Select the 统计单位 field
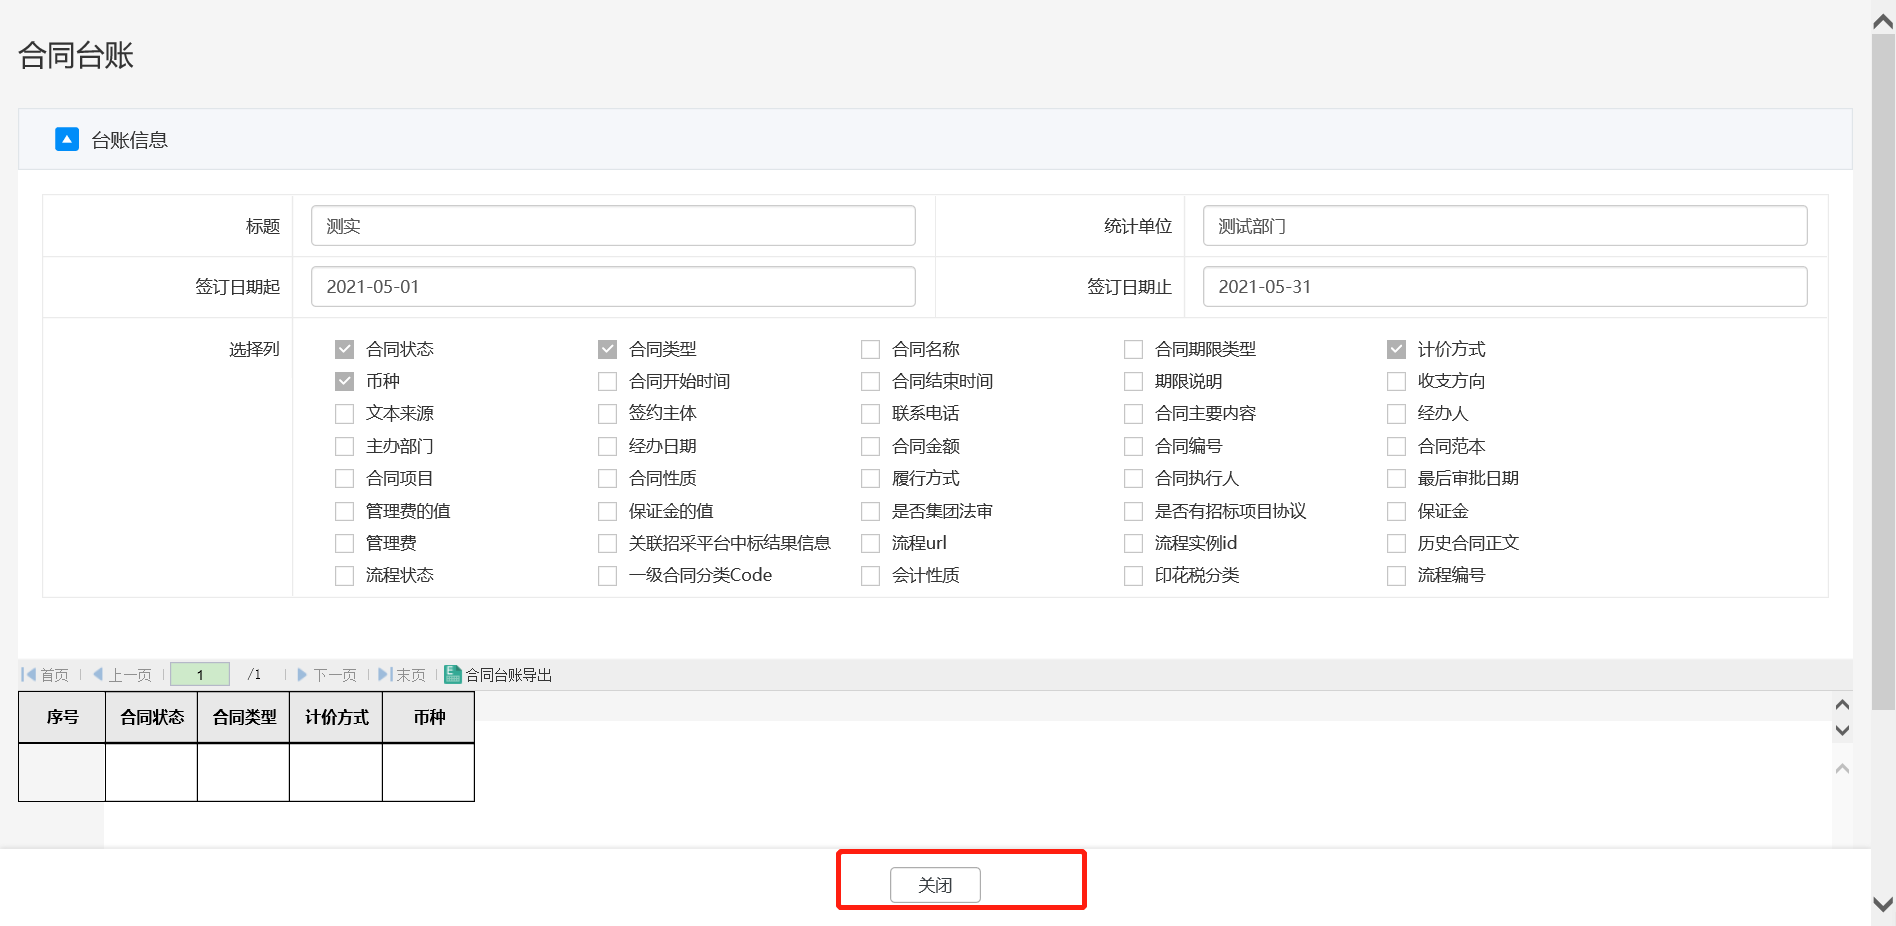Screen dimensions: 1896x926 (1504, 226)
